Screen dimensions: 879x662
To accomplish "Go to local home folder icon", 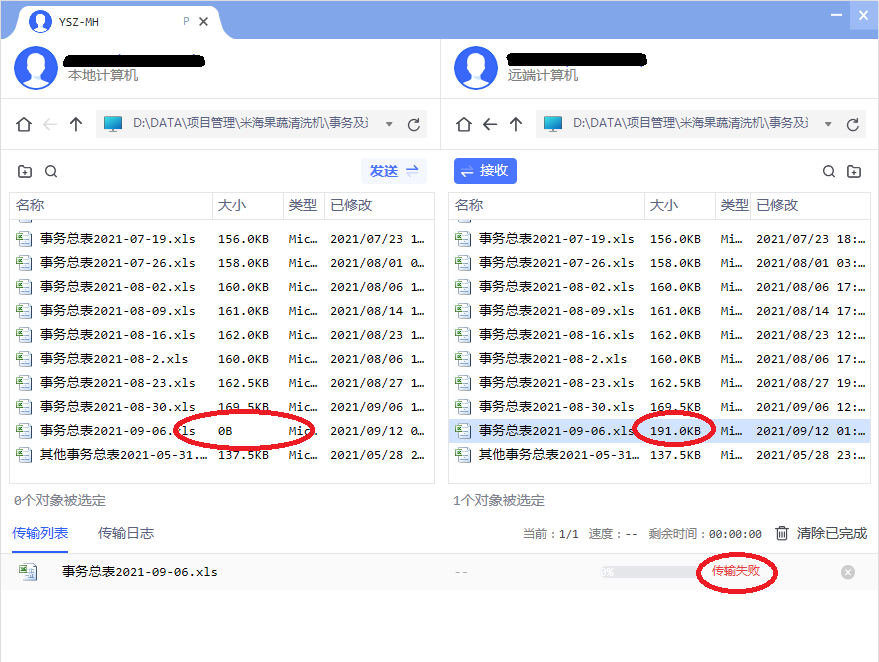I will [24, 124].
